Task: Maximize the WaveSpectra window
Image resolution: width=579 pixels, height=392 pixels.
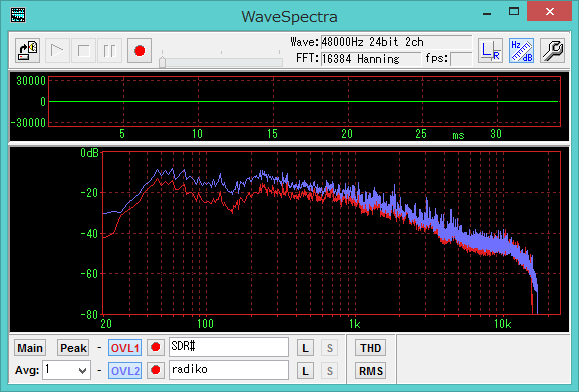Action: 514,12
